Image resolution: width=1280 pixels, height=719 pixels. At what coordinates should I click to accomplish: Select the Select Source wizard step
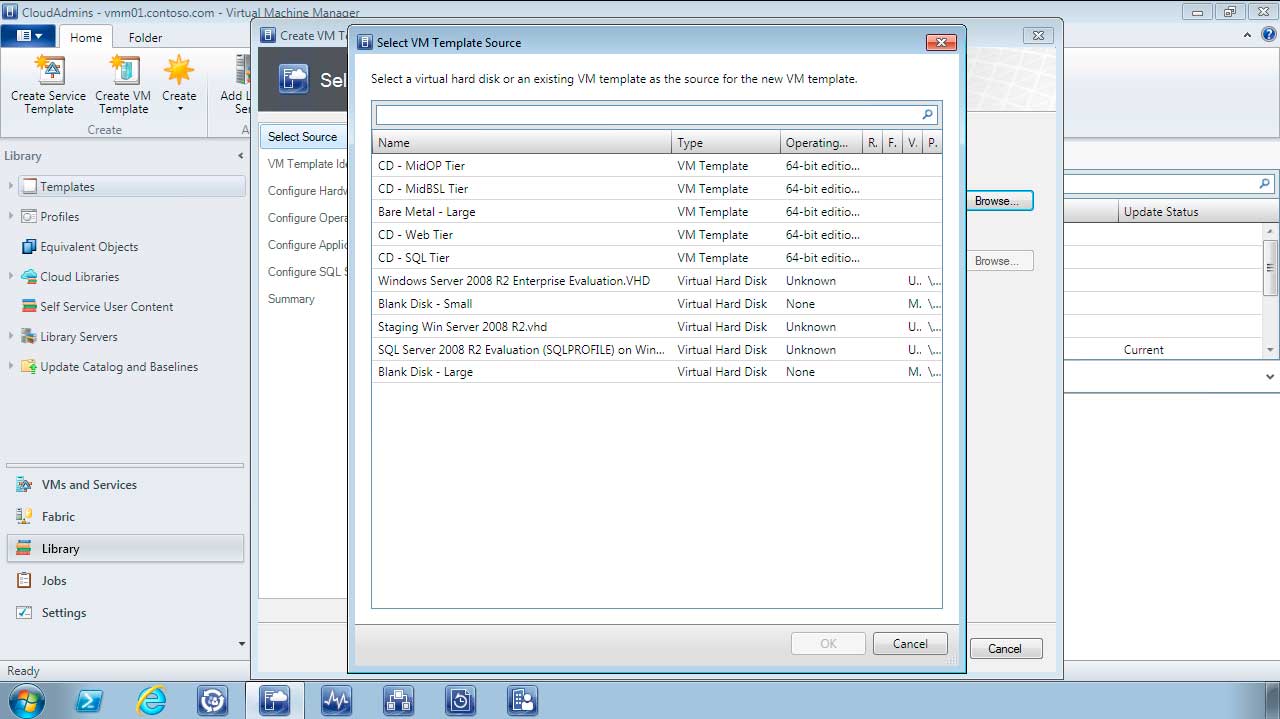click(302, 137)
